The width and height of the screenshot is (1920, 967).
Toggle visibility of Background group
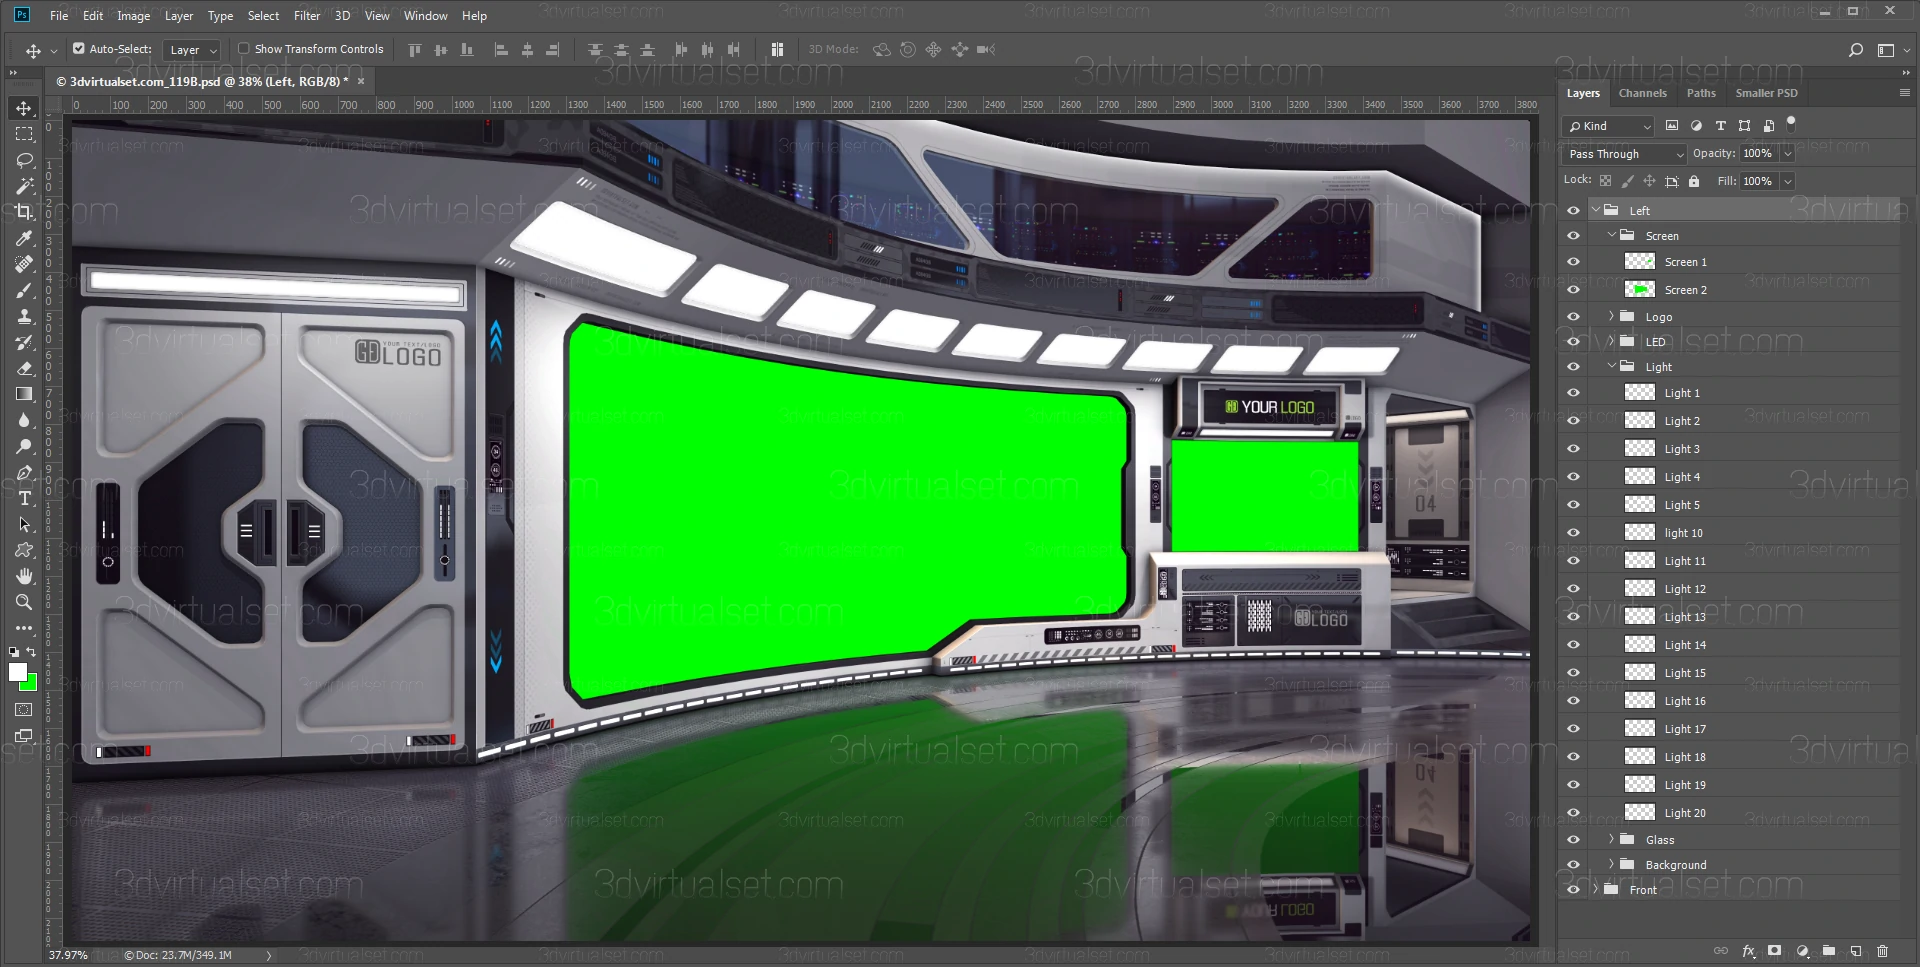pyautogui.click(x=1573, y=865)
